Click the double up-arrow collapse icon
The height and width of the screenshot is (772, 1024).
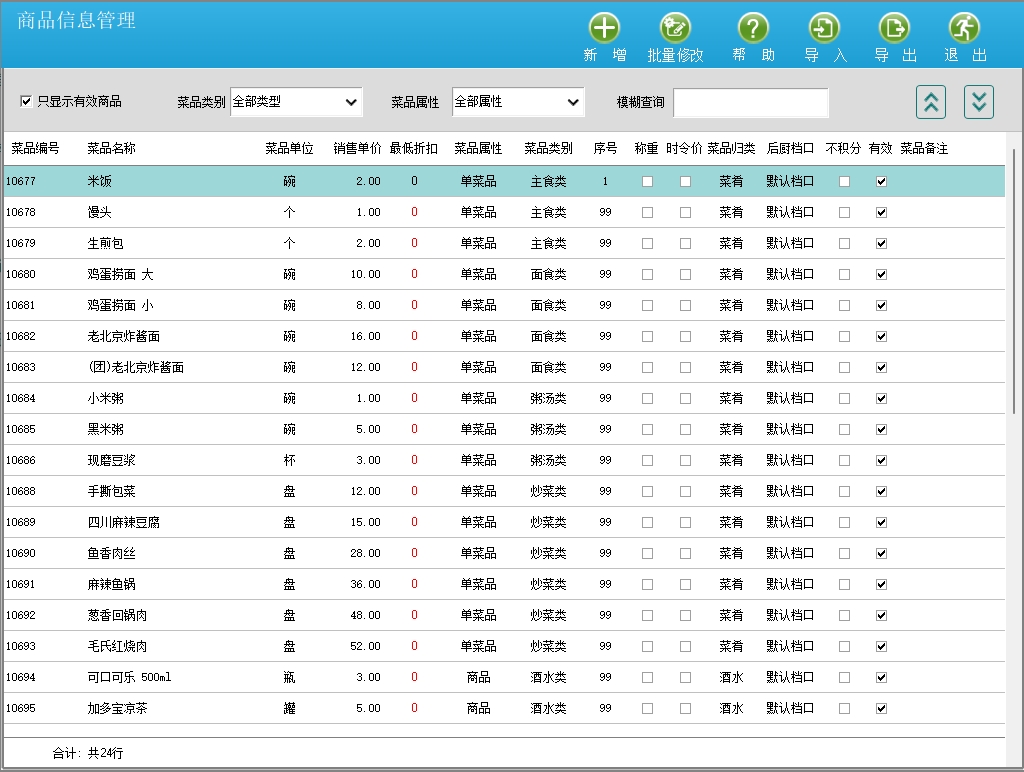pos(930,102)
